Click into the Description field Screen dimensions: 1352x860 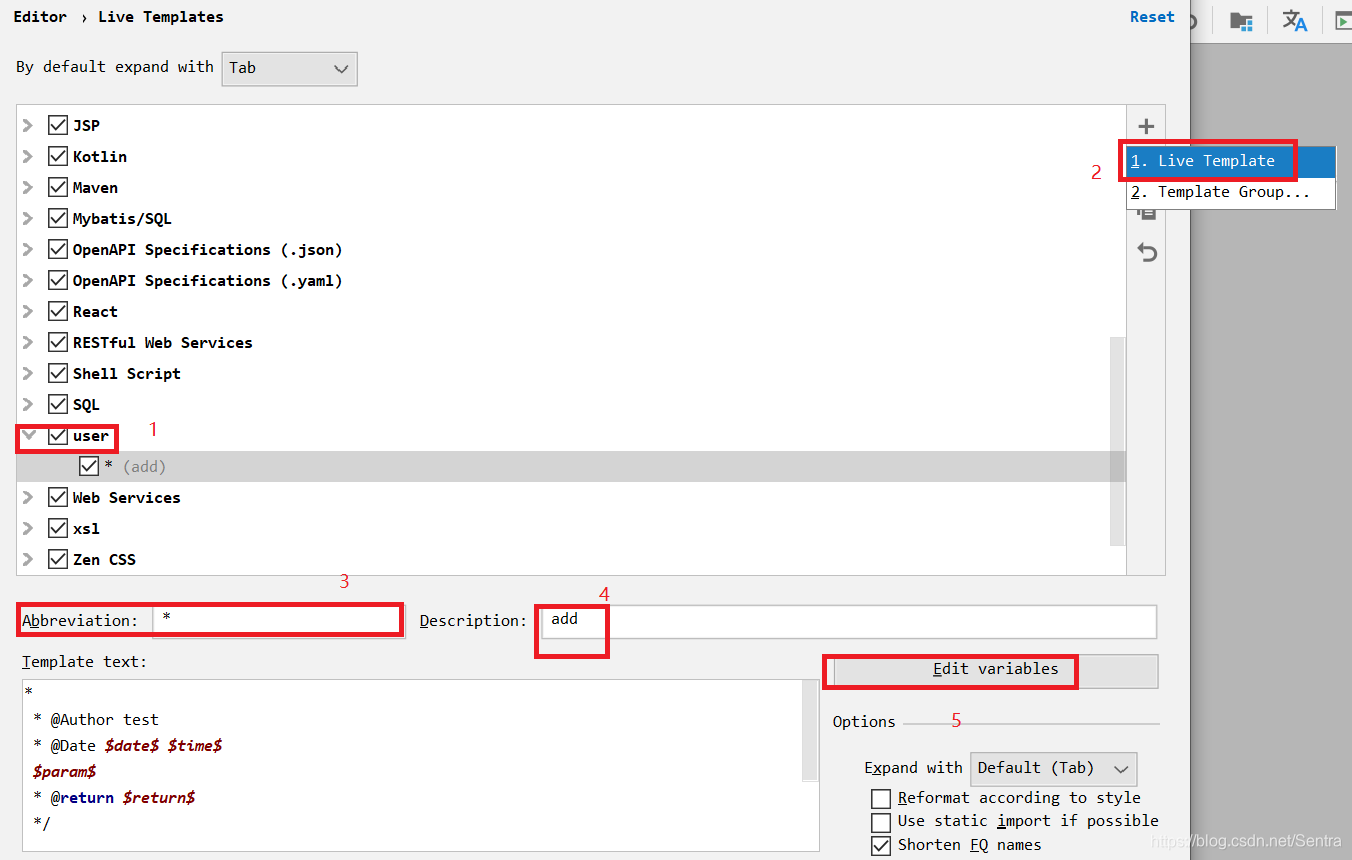tap(848, 621)
